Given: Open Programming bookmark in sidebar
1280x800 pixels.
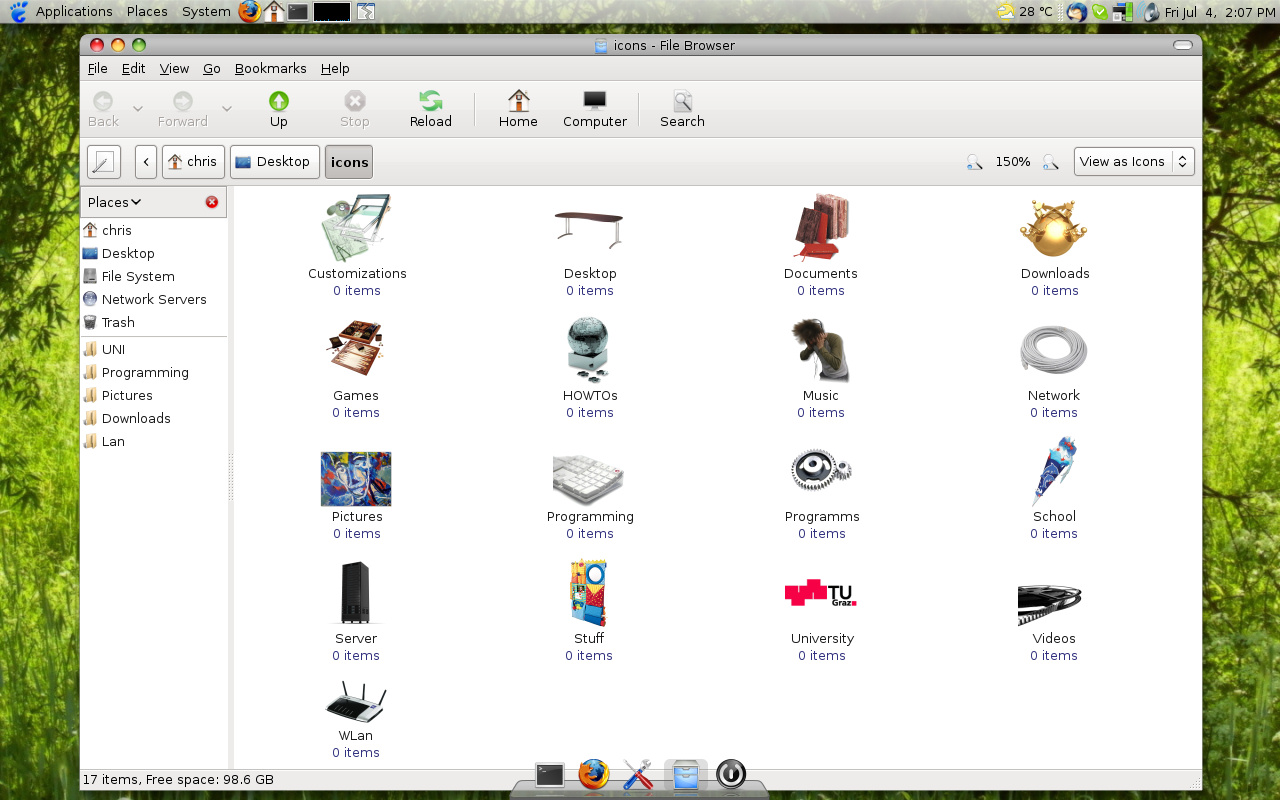Looking at the screenshot, I should coord(154,372).
